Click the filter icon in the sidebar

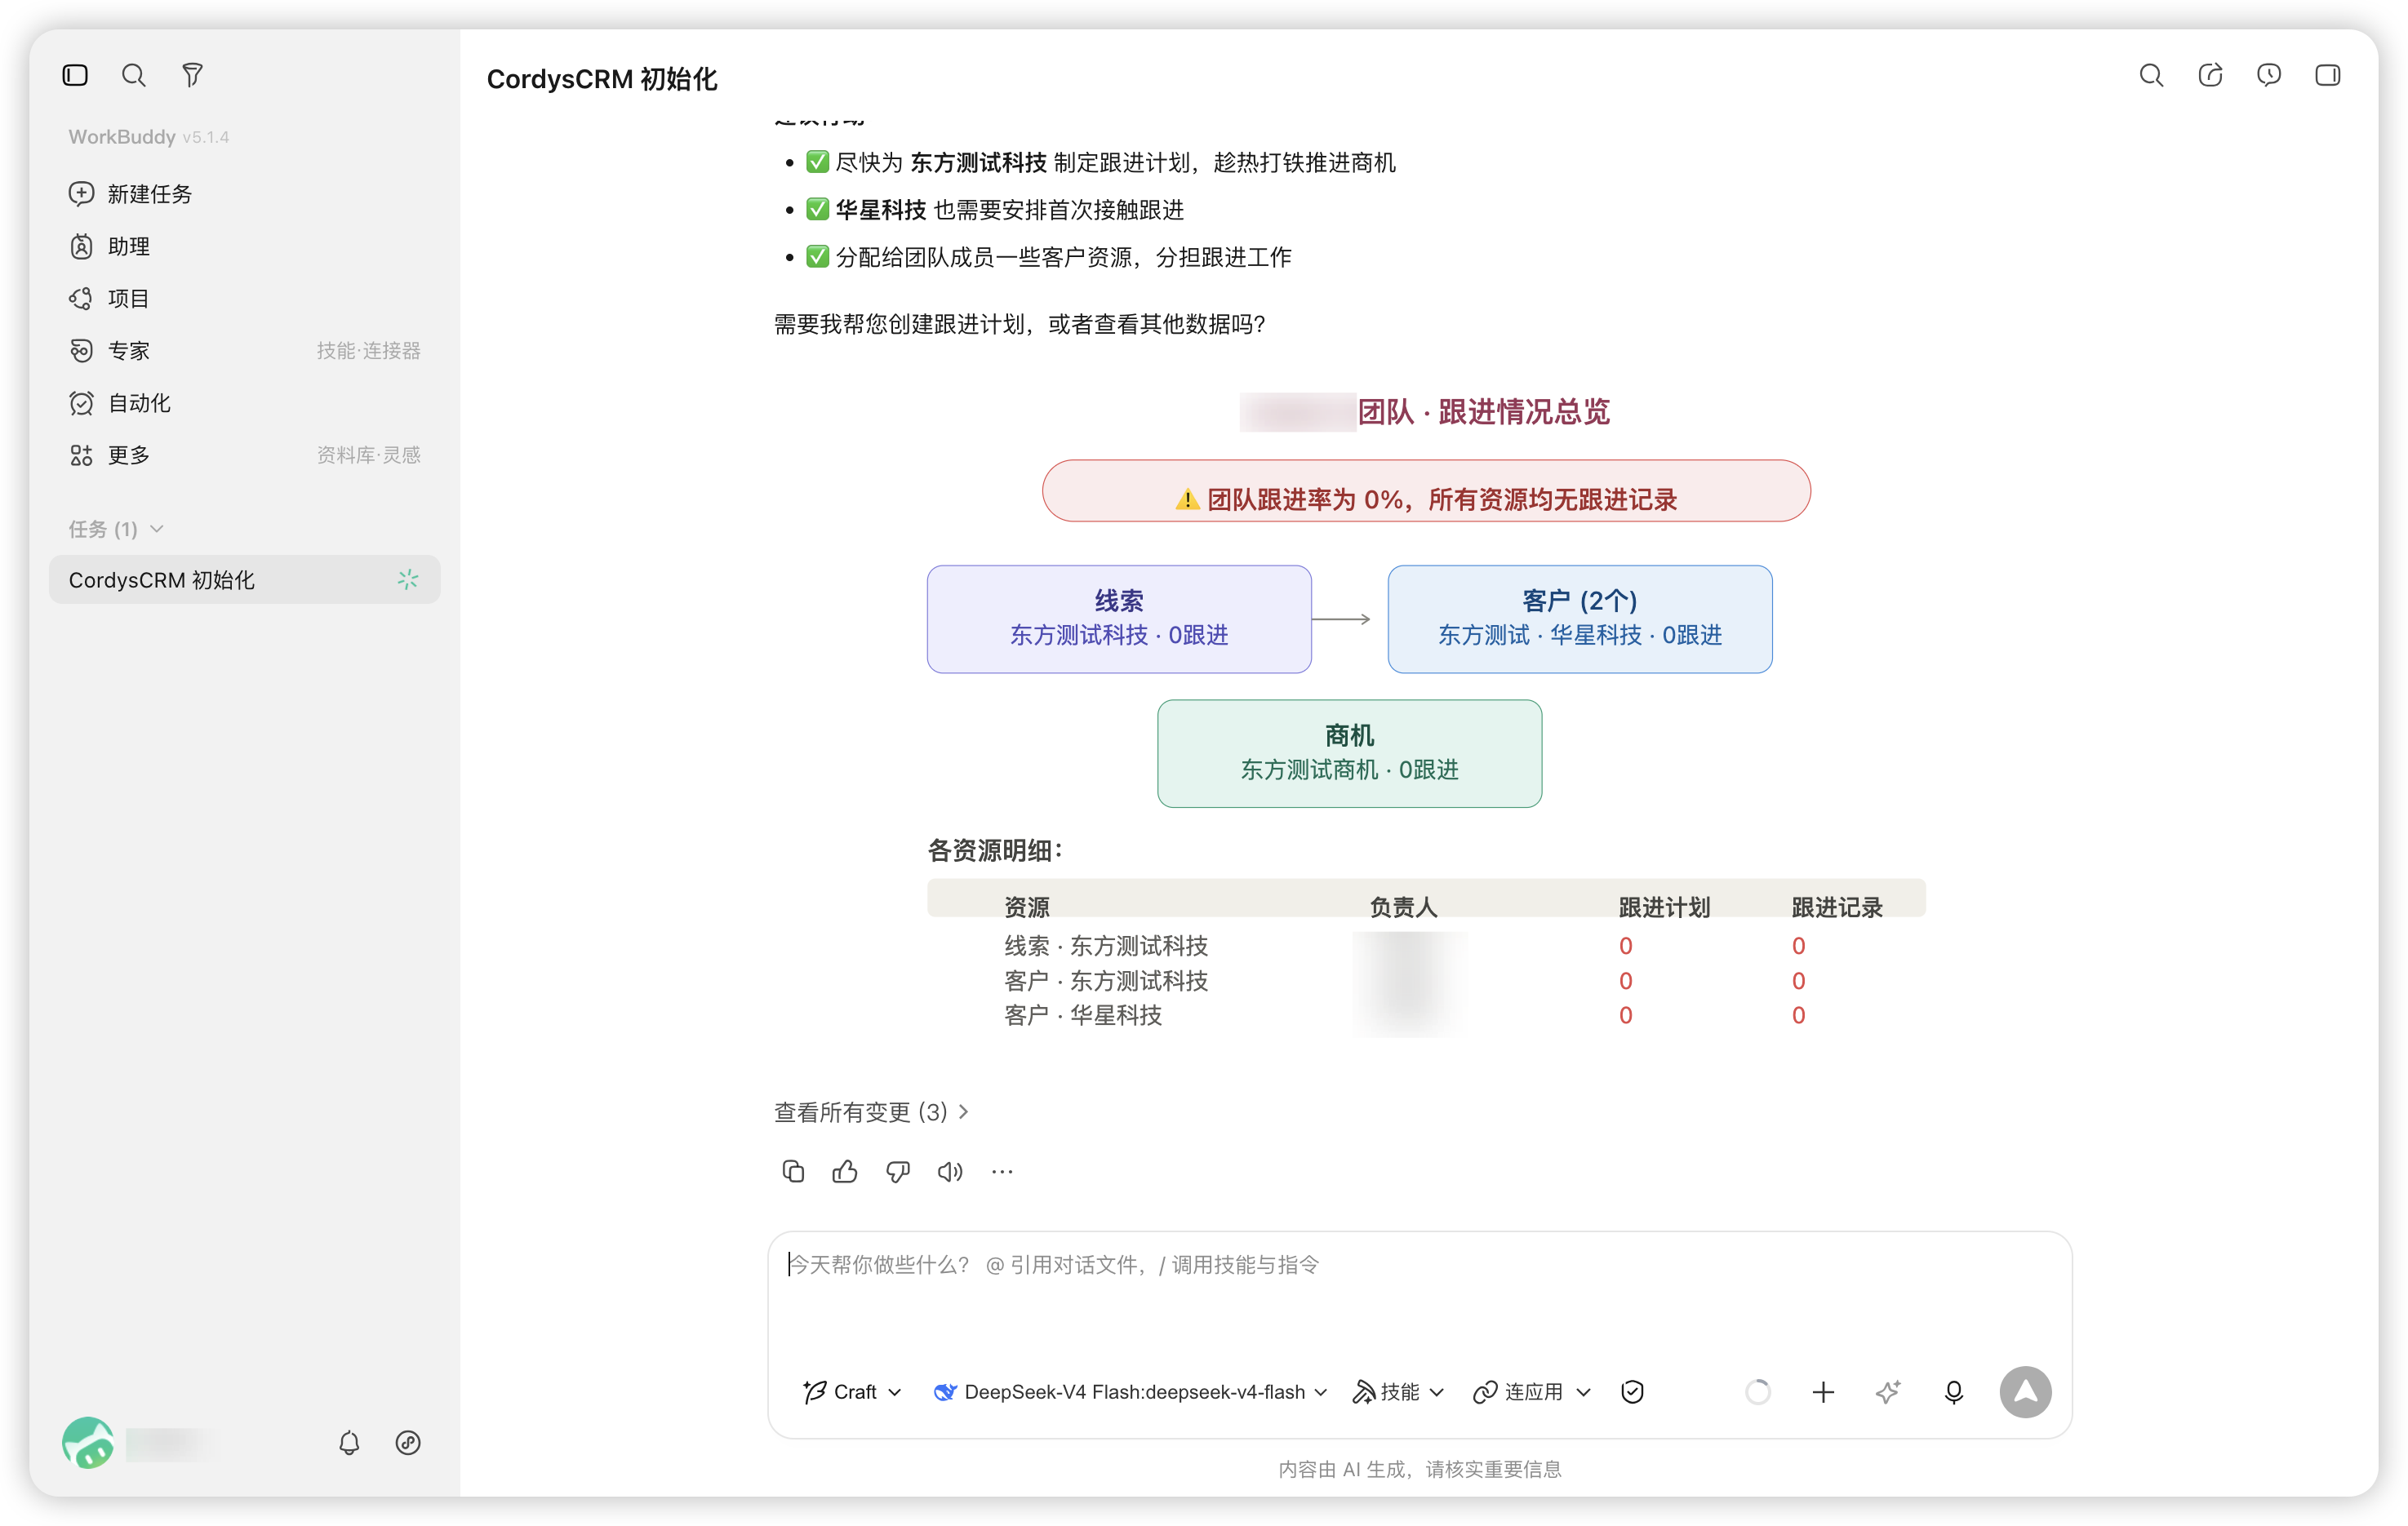click(x=192, y=75)
